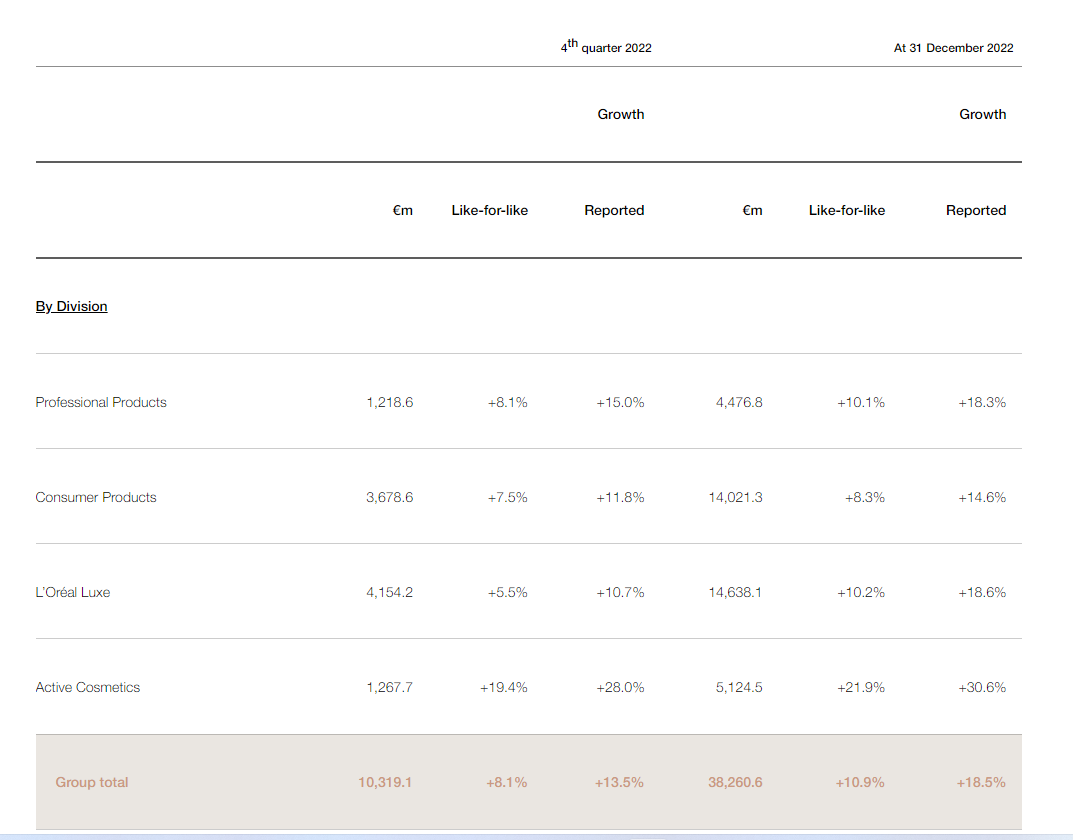The width and height of the screenshot is (1073, 840).
Task: Click the 38,260.6 Group total figure
Action: tap(735, 783)
